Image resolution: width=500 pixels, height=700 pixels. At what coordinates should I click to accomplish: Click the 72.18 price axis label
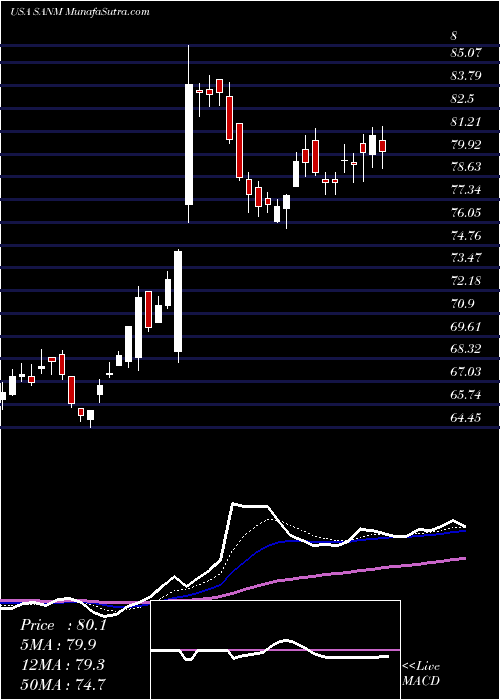pos(467,281)
